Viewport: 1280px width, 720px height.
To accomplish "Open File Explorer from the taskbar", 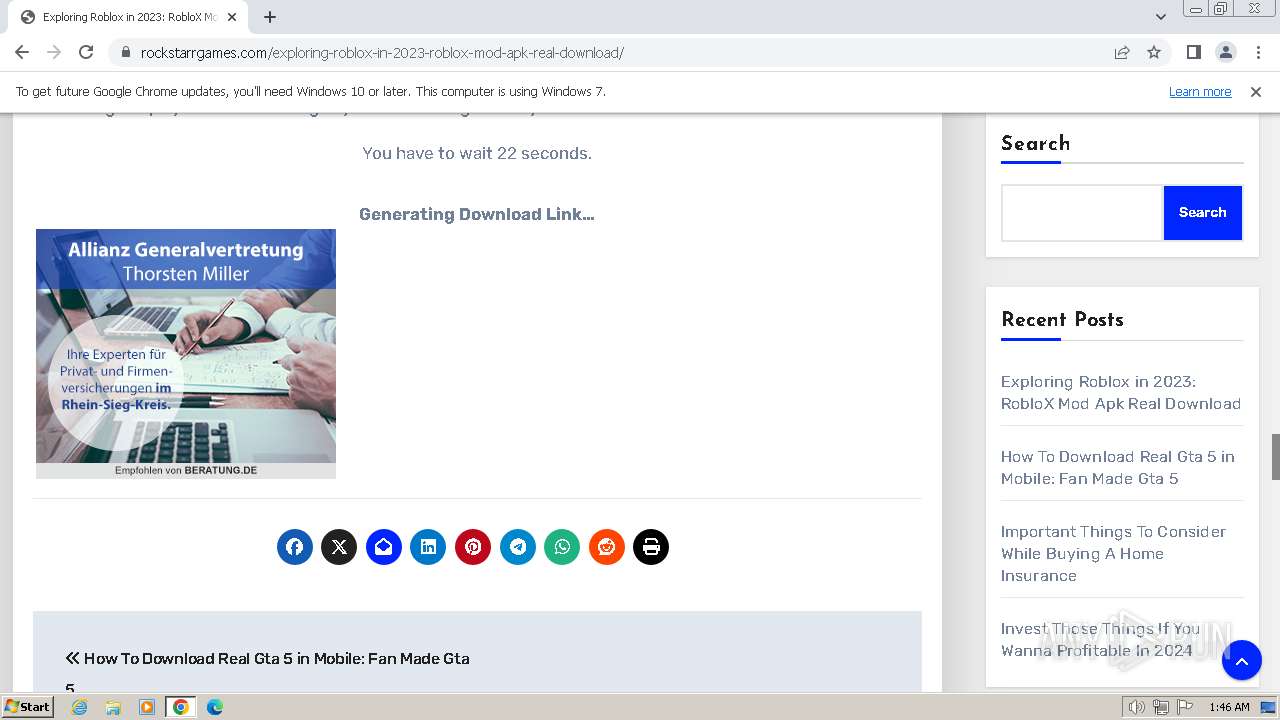I will click(113, 707).
